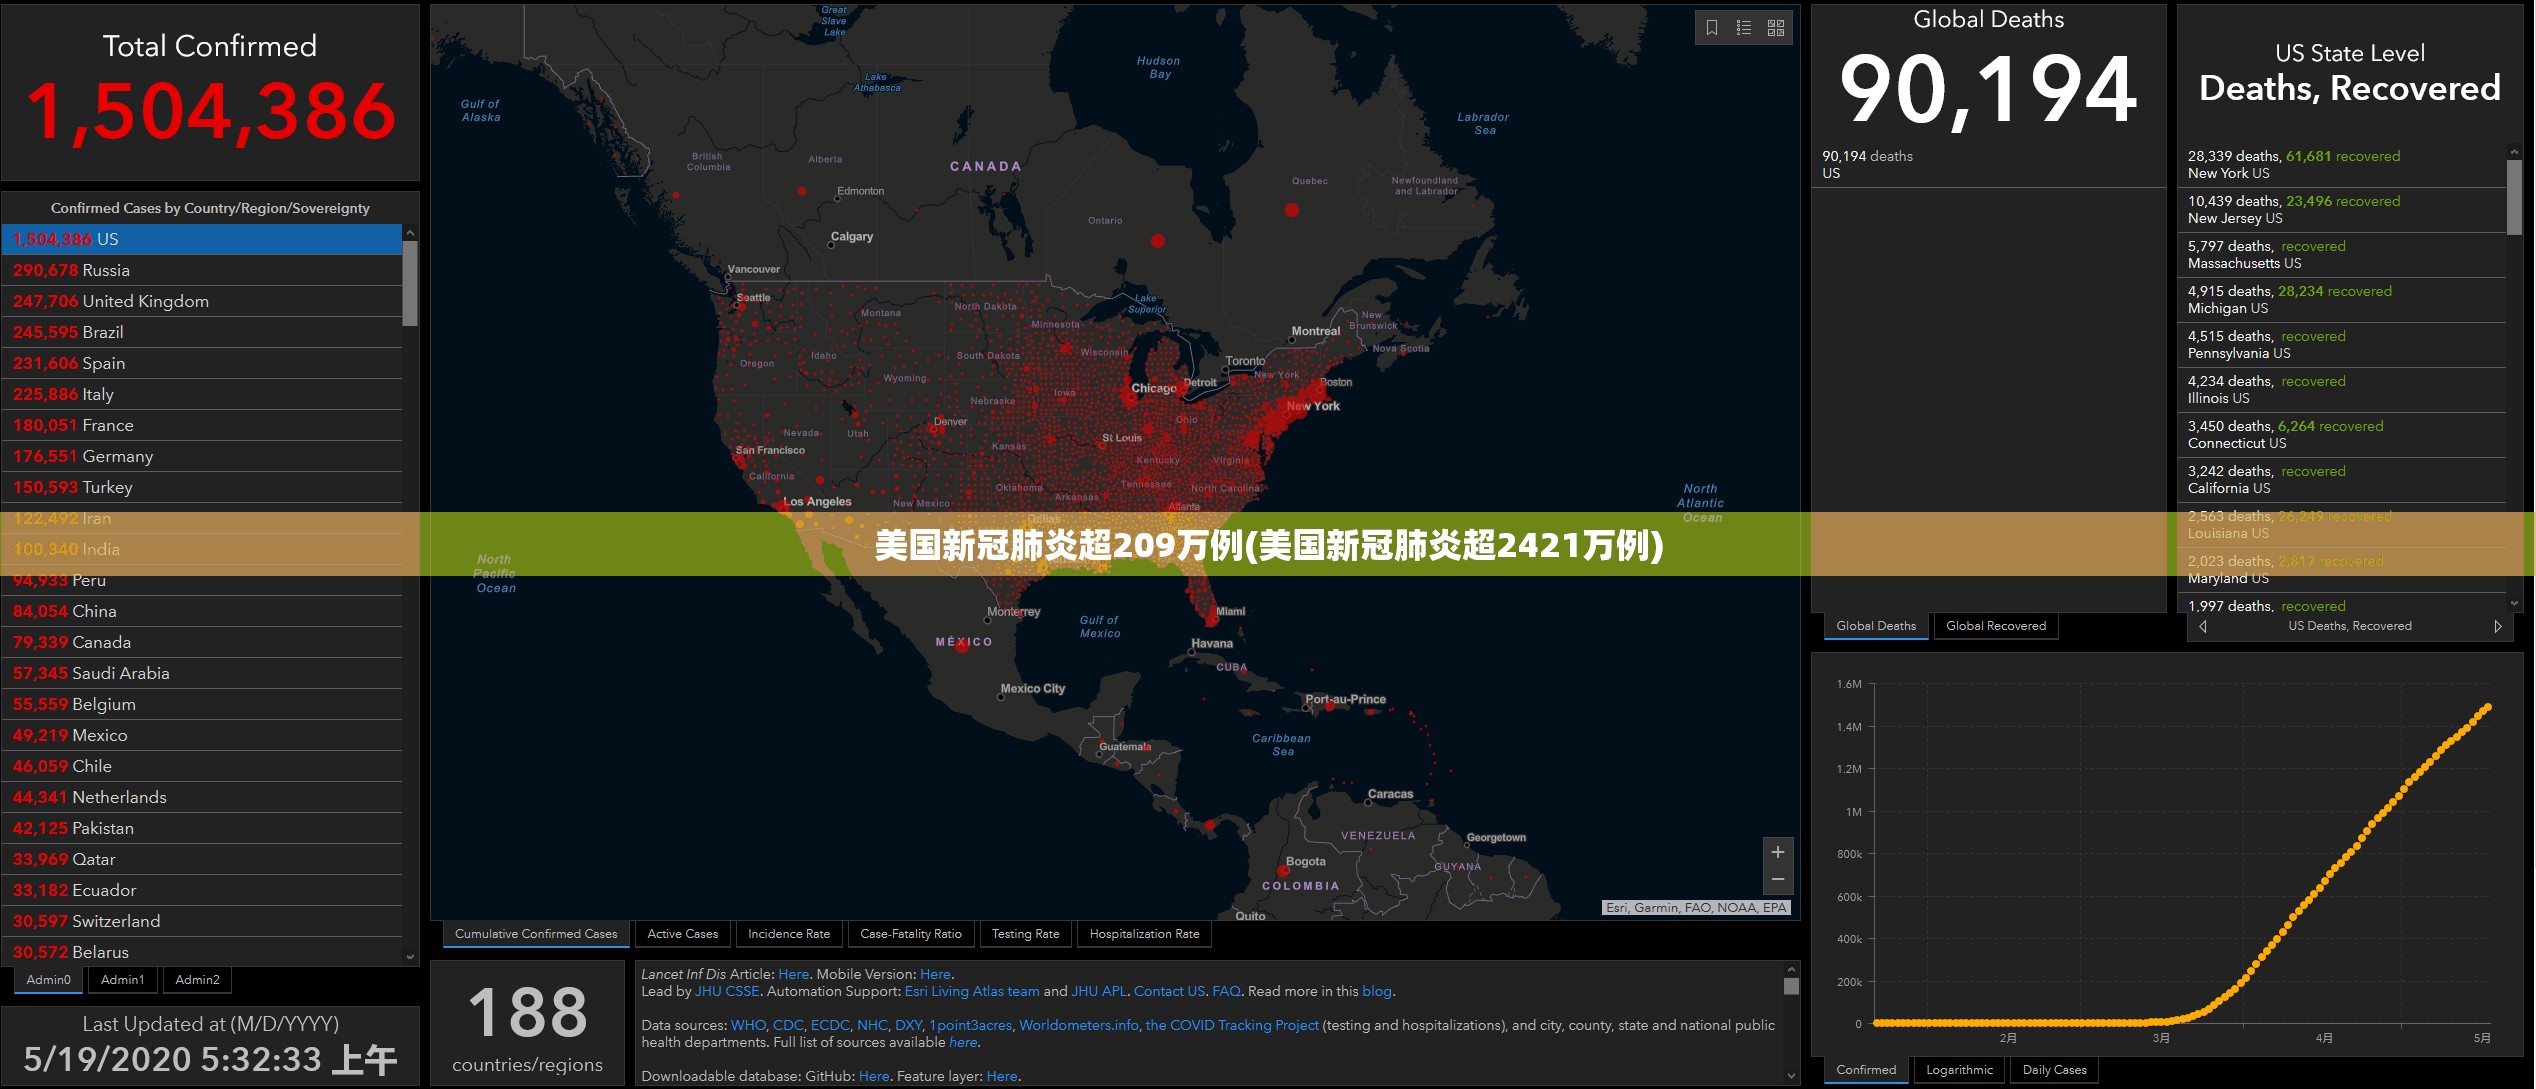The height and width of the screenshot is (1089, 2536).
Task: Click the info panel scrollbar thumb
Action: pyautogui.click(x=1792, y=986)
